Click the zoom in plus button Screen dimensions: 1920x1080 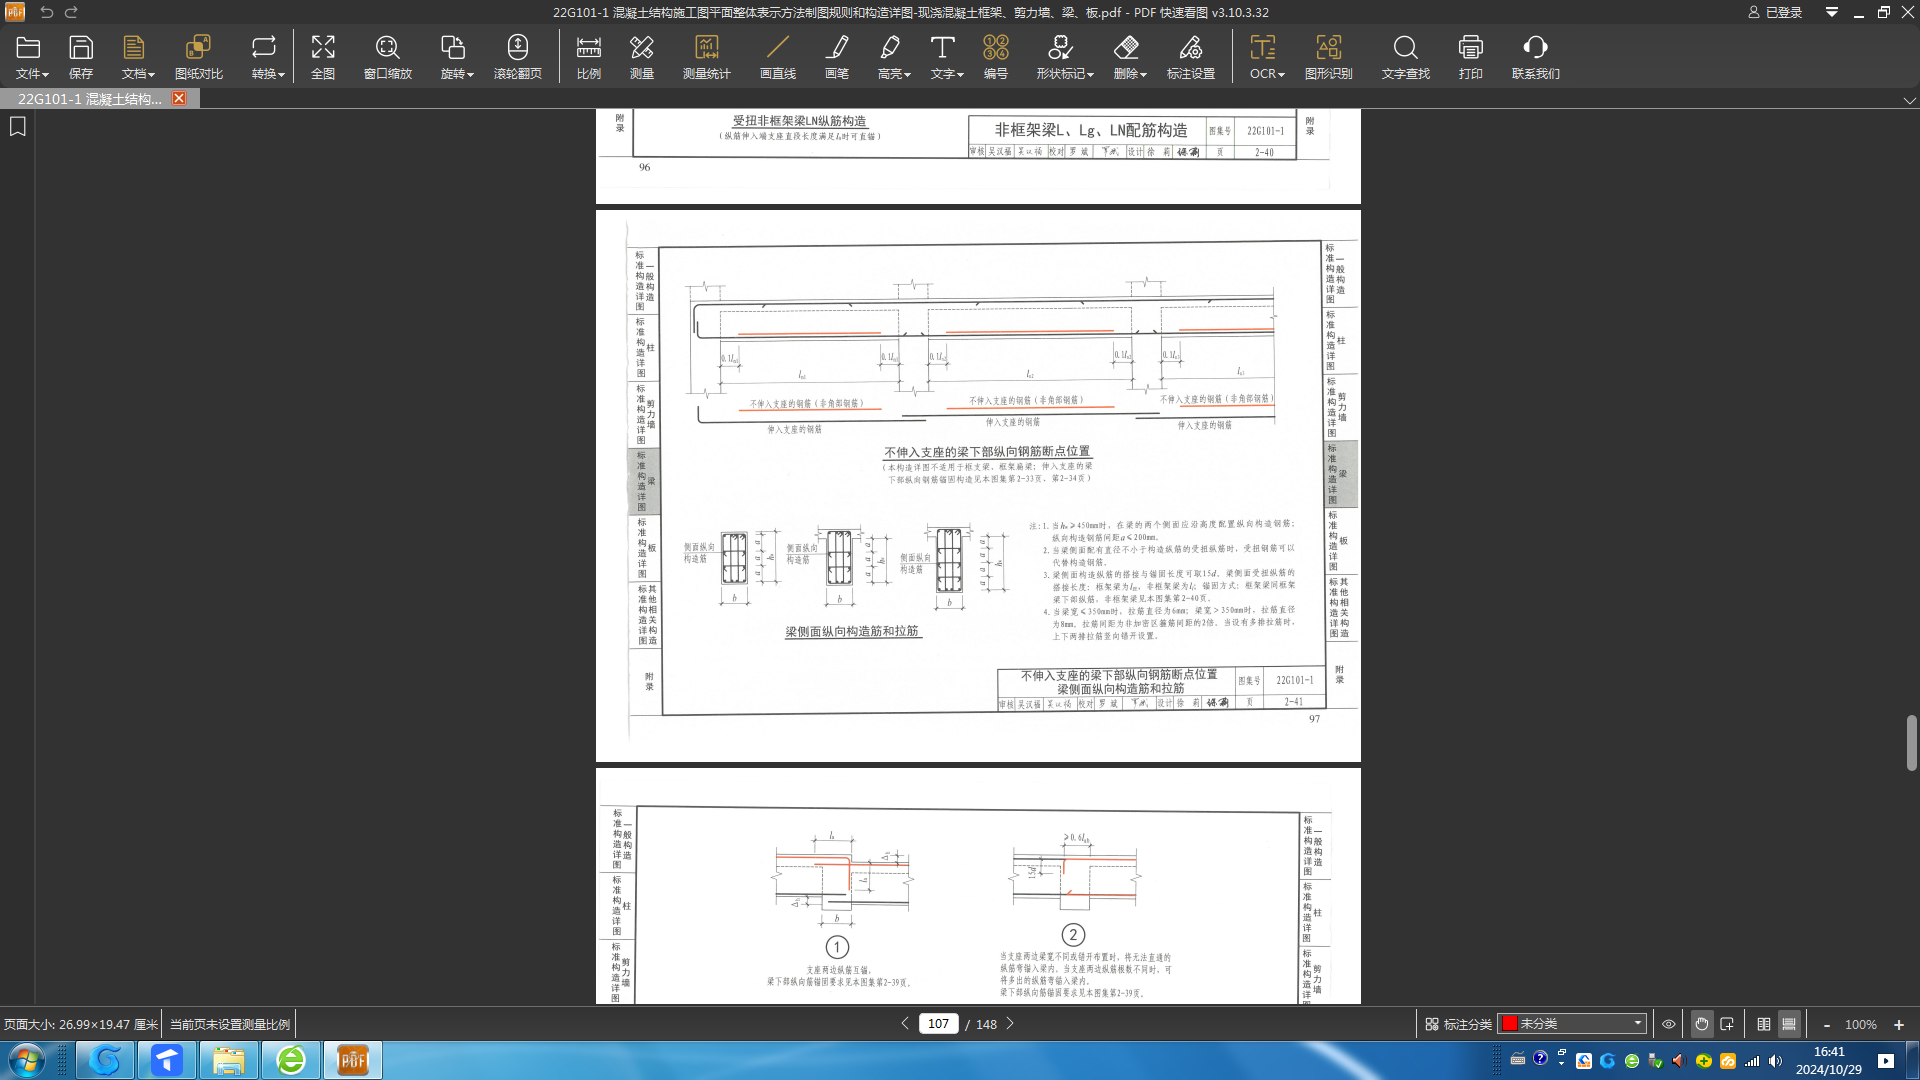coord(1899,1025)
